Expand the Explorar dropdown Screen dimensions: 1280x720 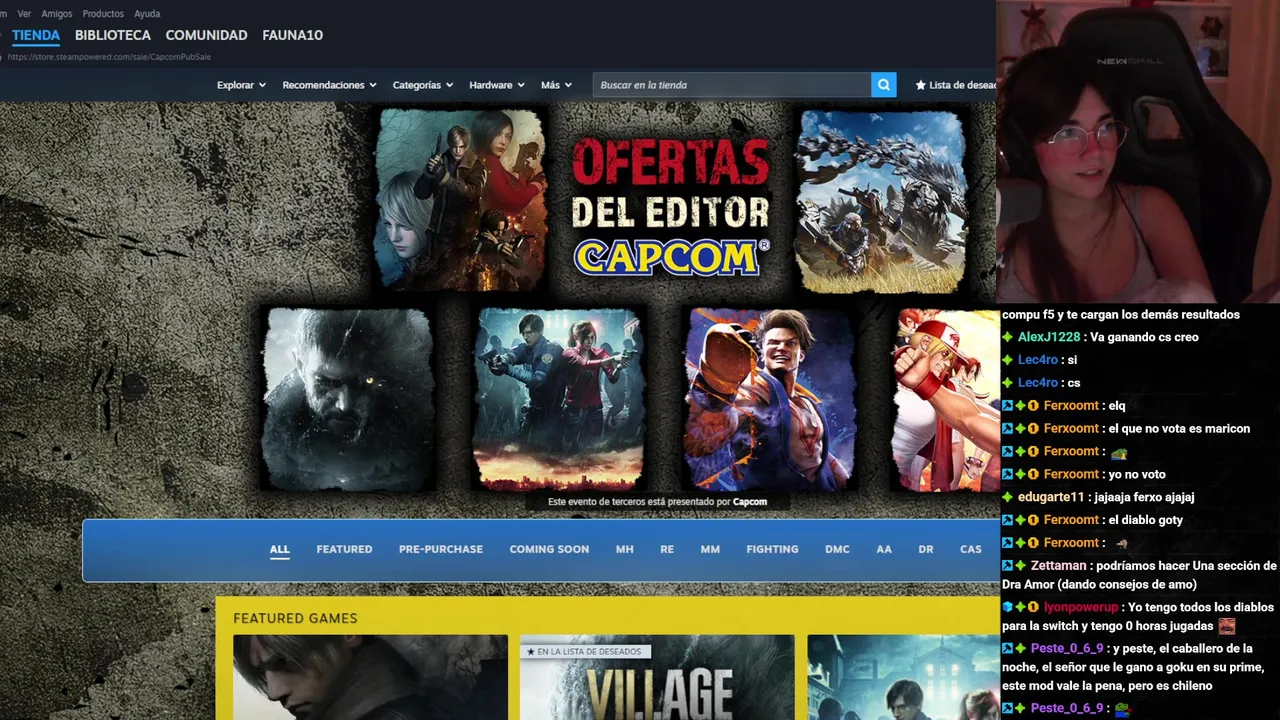[x=241, y=85]
